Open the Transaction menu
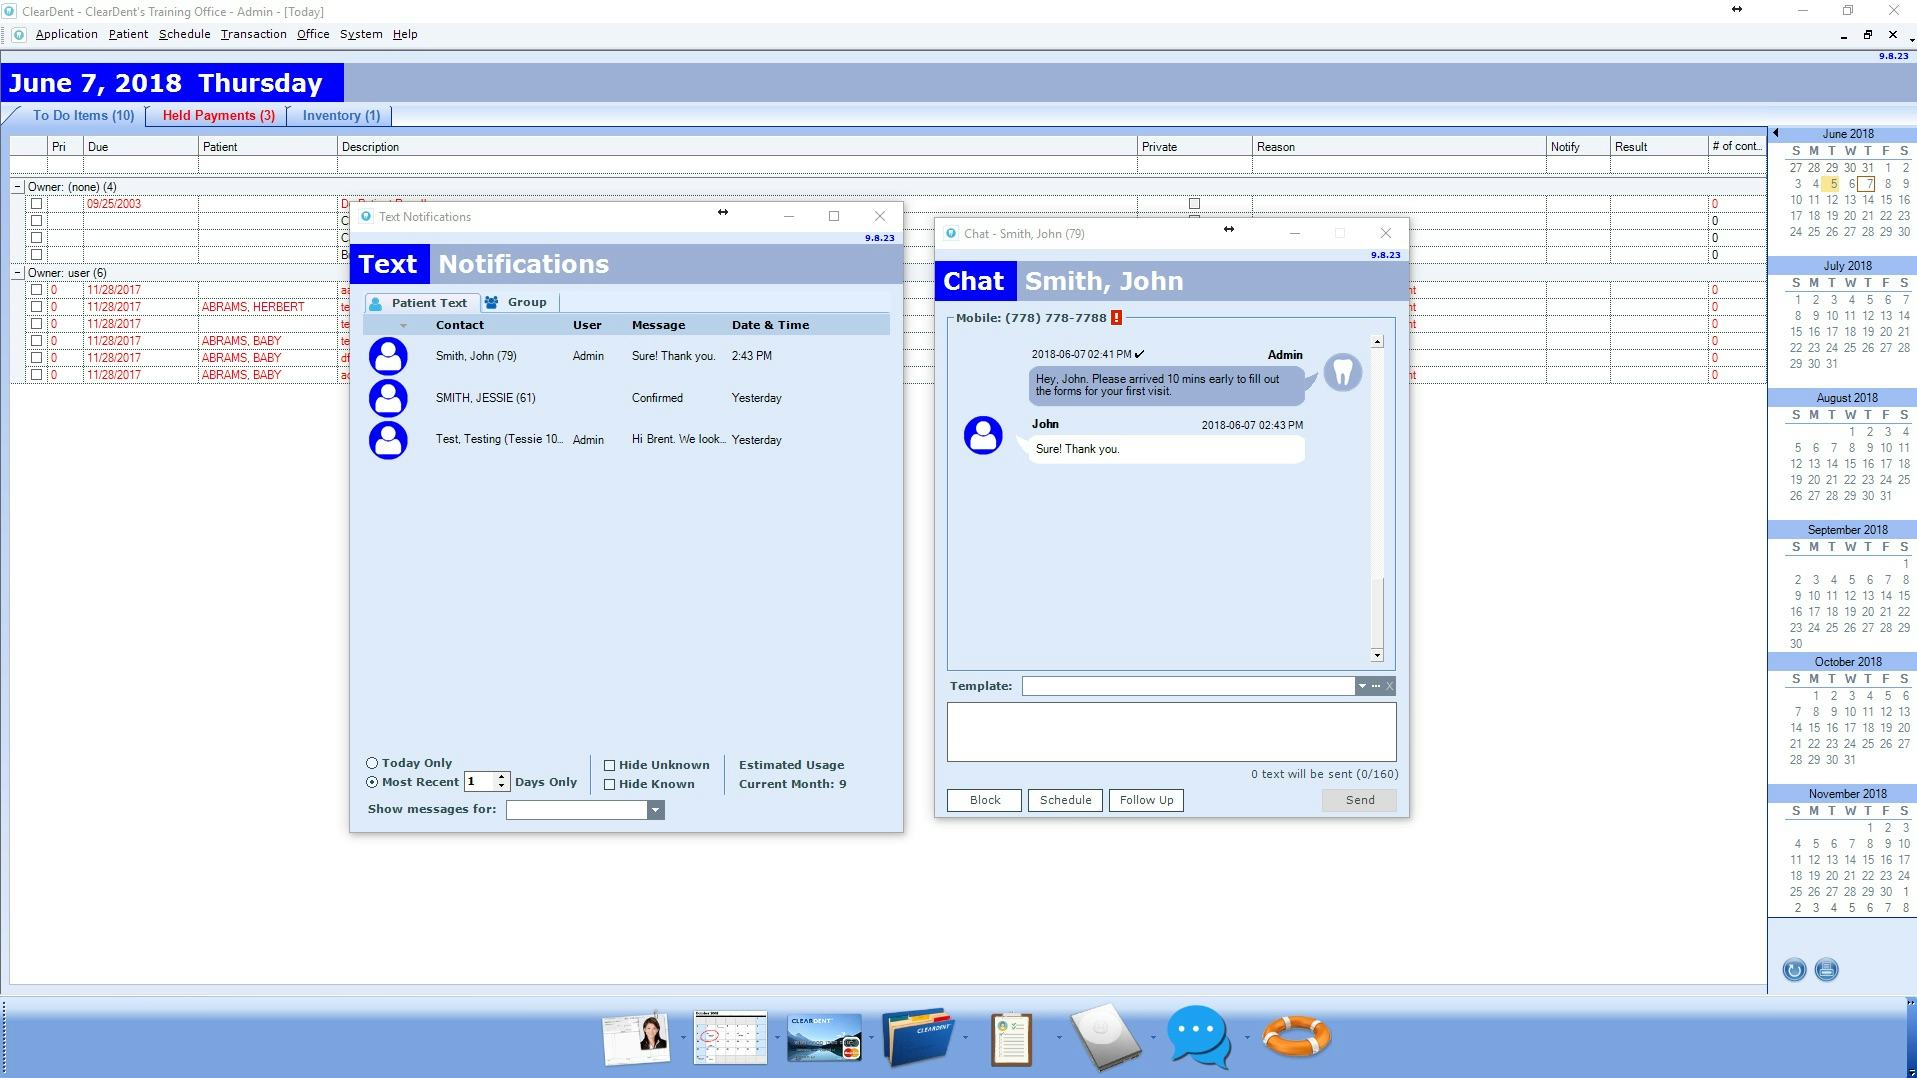 click(x=253, y=34)
